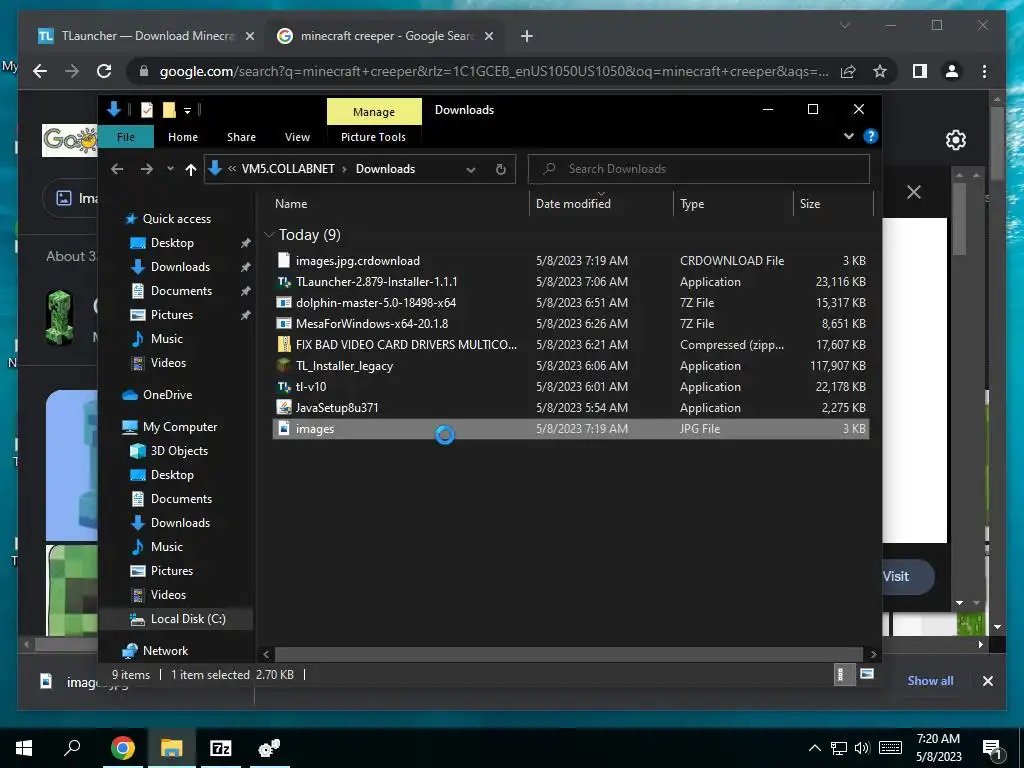
Task: Open Chrome profile icon
Action: pos(952,71)
